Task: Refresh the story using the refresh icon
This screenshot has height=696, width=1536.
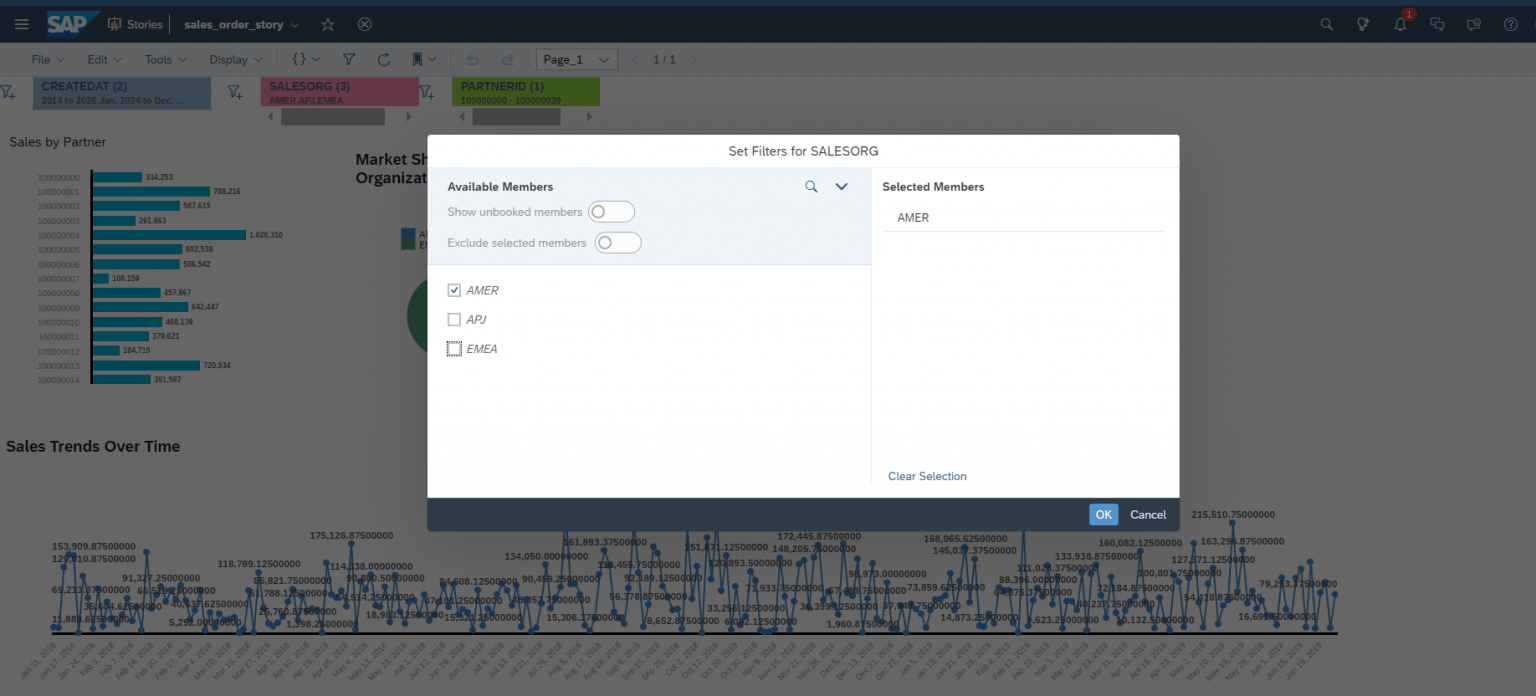Action: [x=383, y=59]
